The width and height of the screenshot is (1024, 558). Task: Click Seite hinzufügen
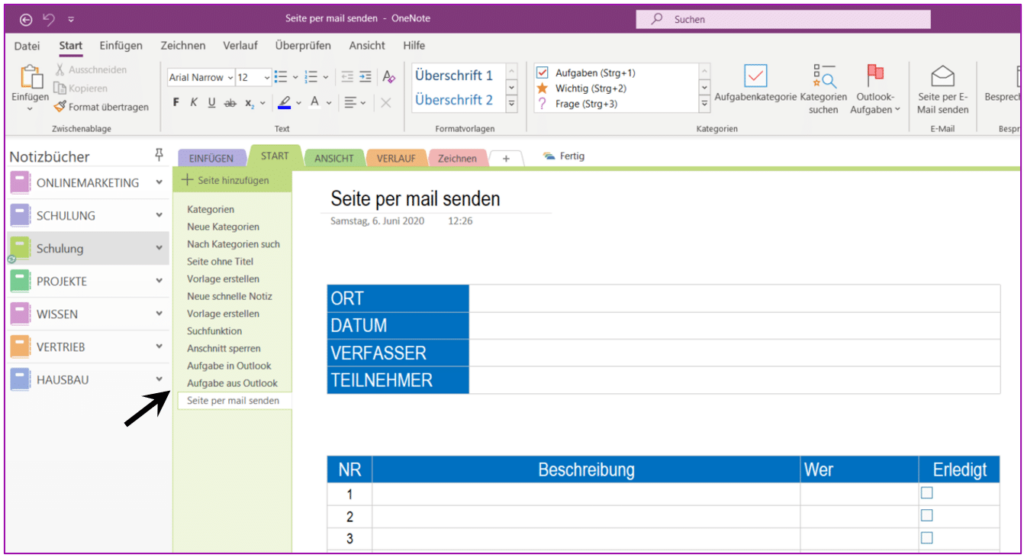(225, 180)
